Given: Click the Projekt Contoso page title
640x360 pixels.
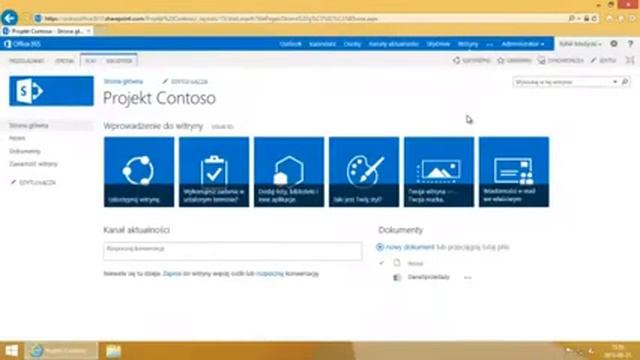Looking at the screenshot, I should coord(159,98).
